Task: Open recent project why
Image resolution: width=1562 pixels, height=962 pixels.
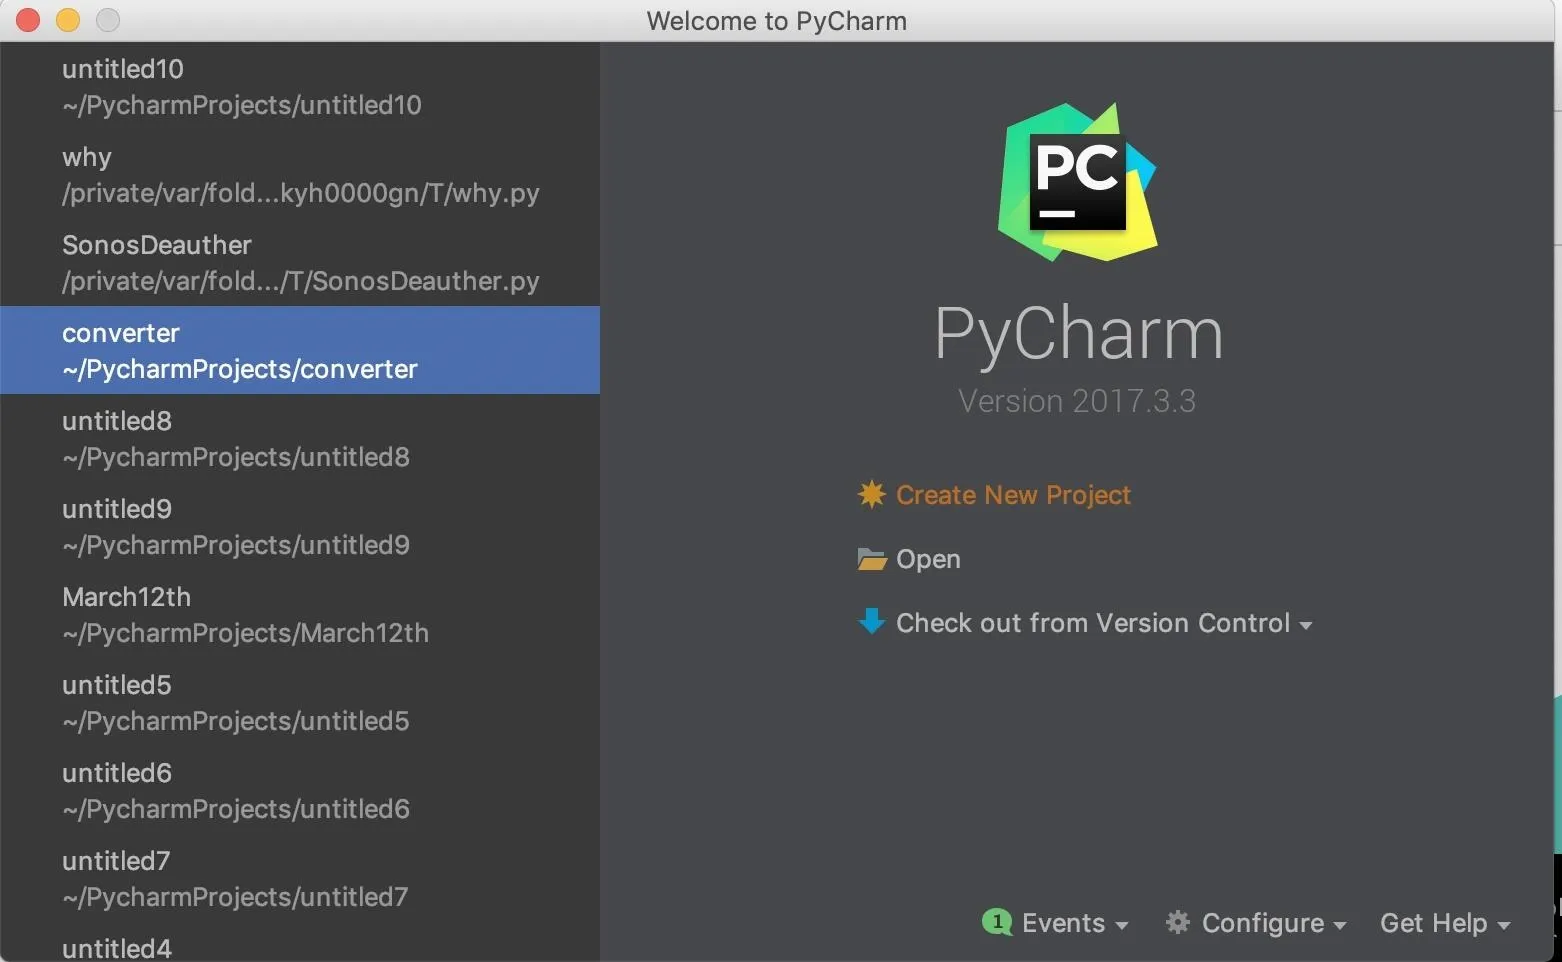Action: point(300,174)
